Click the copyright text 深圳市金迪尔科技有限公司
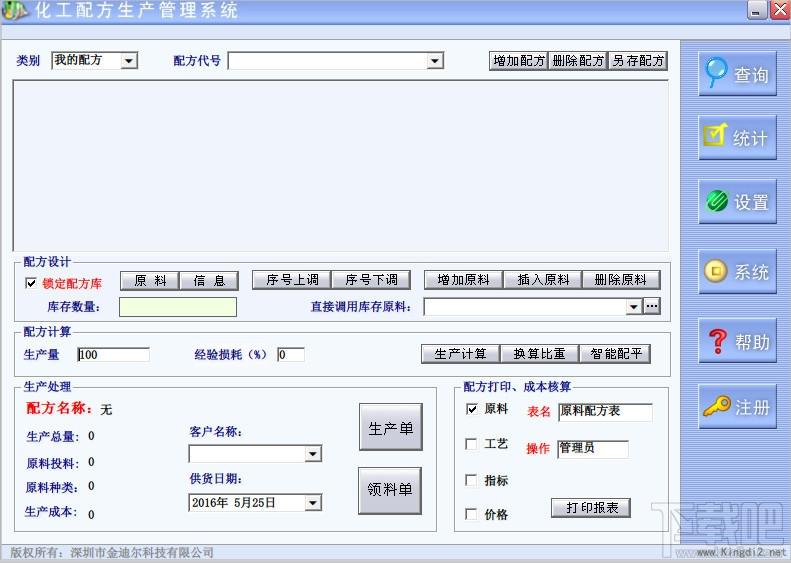The image size is (791, 563). [x=142, y=553]
